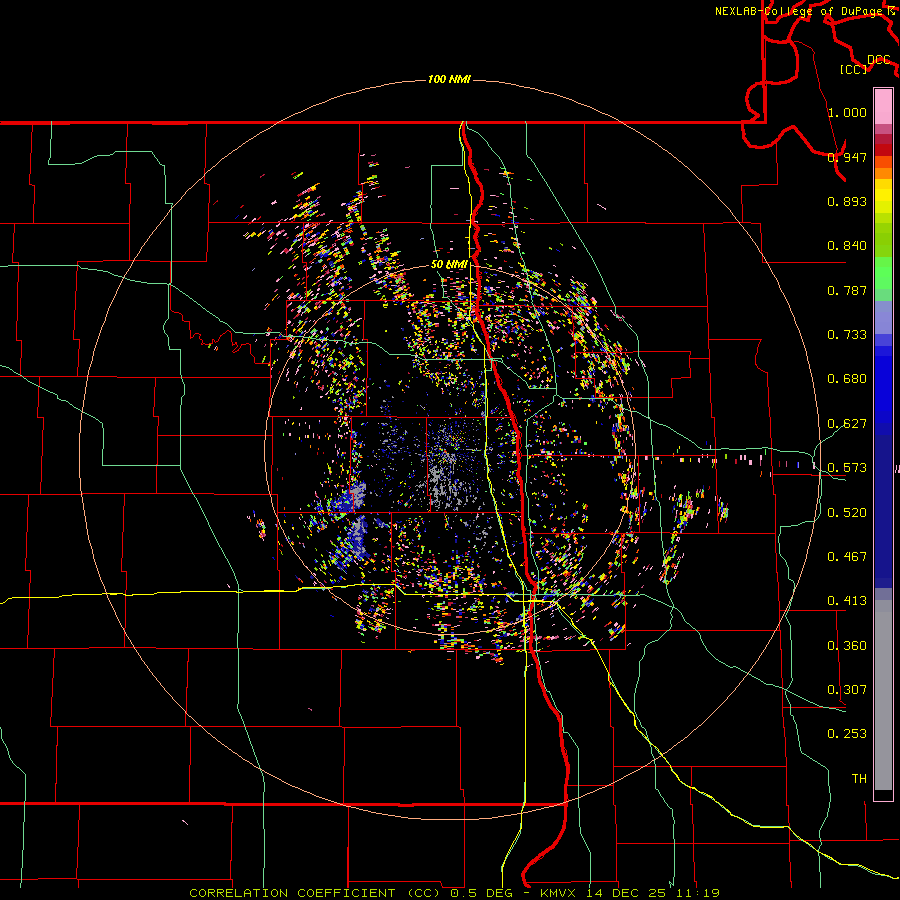Click the 0.467 scale value
900x900 pixels.
pos(847,557)
